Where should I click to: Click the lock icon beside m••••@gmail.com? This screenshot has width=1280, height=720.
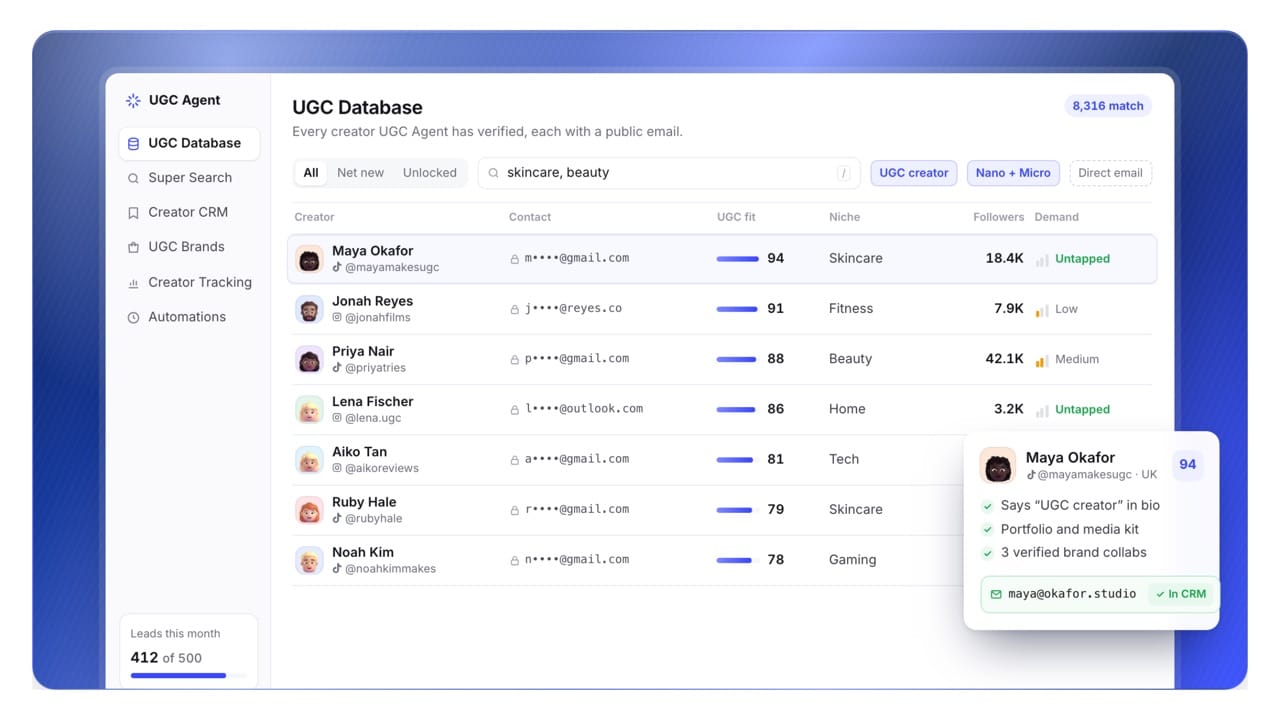click(x=515, y=259)
